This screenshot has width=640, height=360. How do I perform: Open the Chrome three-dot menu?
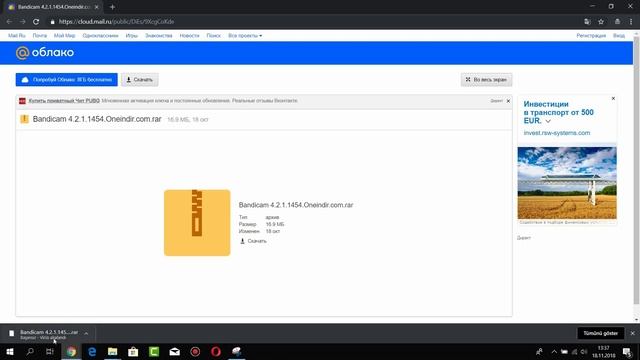[x=631, y=22]
